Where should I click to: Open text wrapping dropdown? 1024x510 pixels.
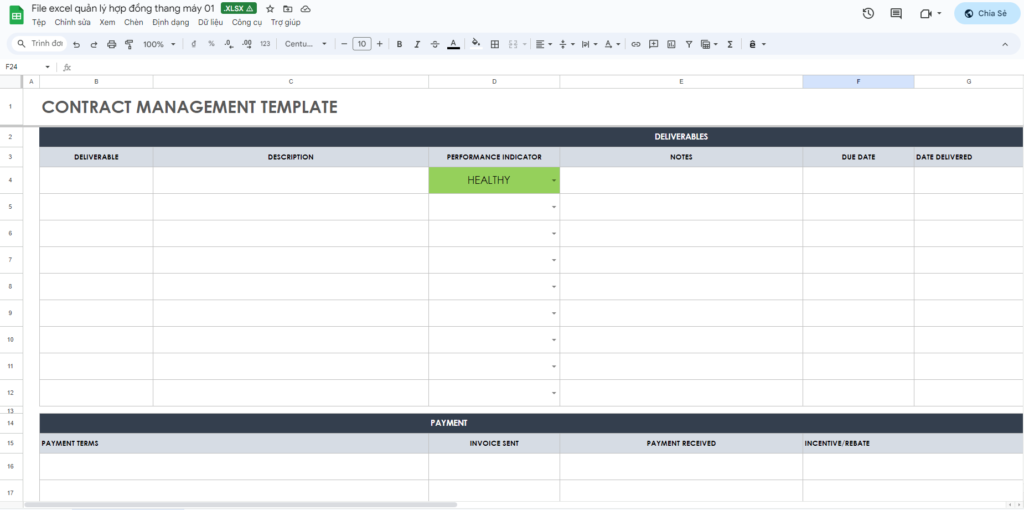coord(589,44)
